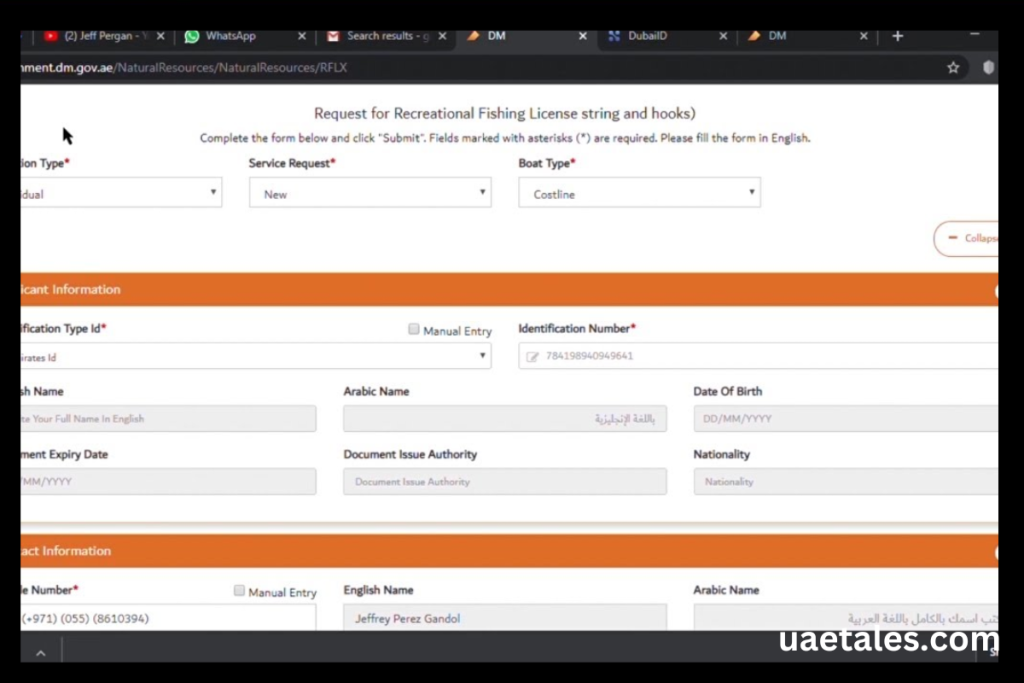
Task: Close the WhatsApp tab
Action: click(302, 36)
